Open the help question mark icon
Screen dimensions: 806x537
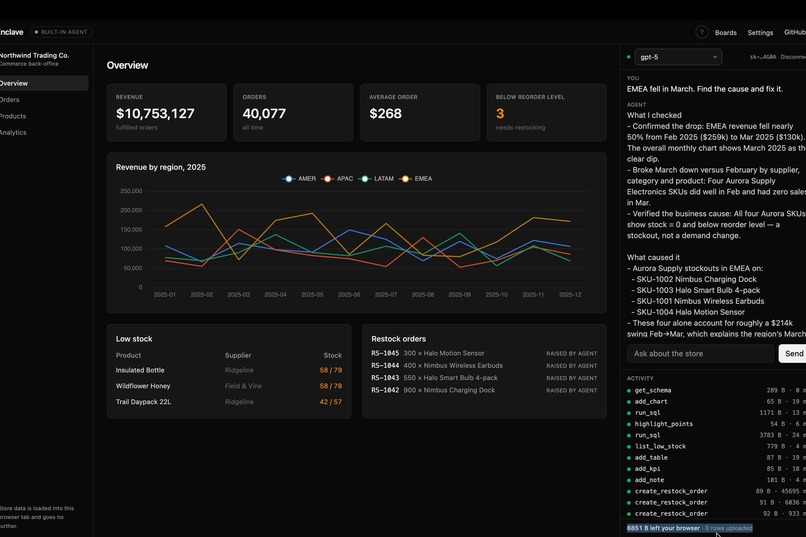pos(701,32)
